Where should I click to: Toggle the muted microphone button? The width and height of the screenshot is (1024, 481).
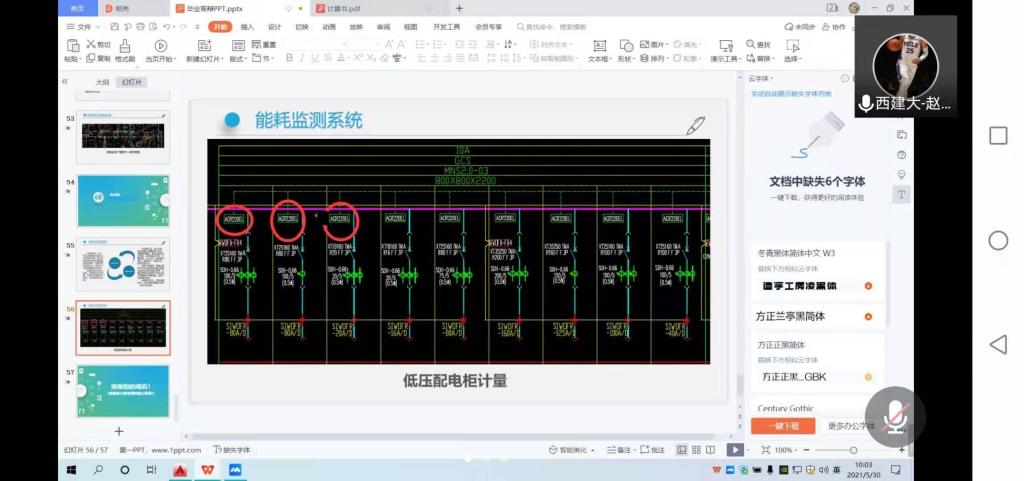(x=896, y=417)
